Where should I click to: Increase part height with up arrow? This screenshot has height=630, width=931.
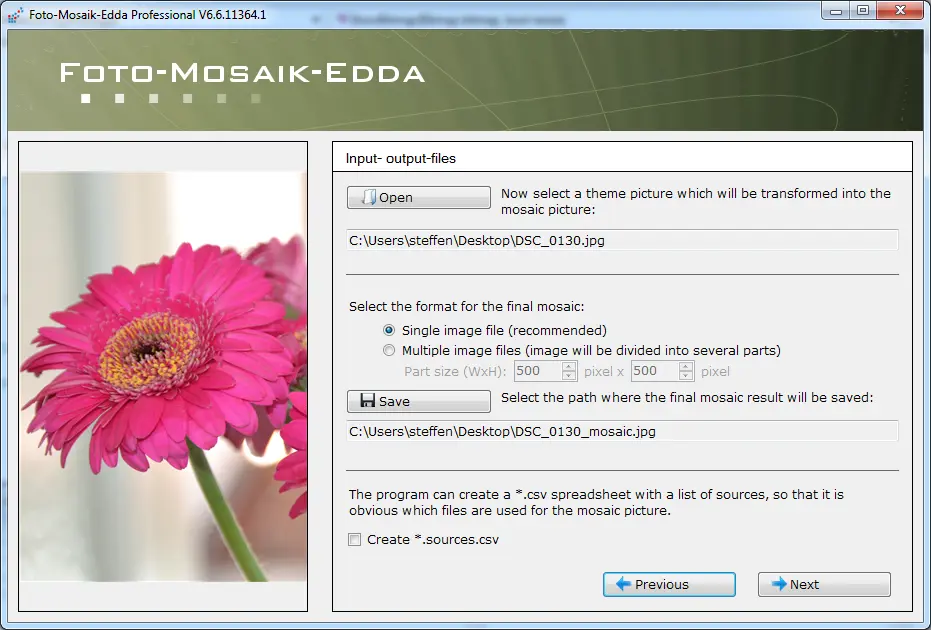tap(686, 366)
